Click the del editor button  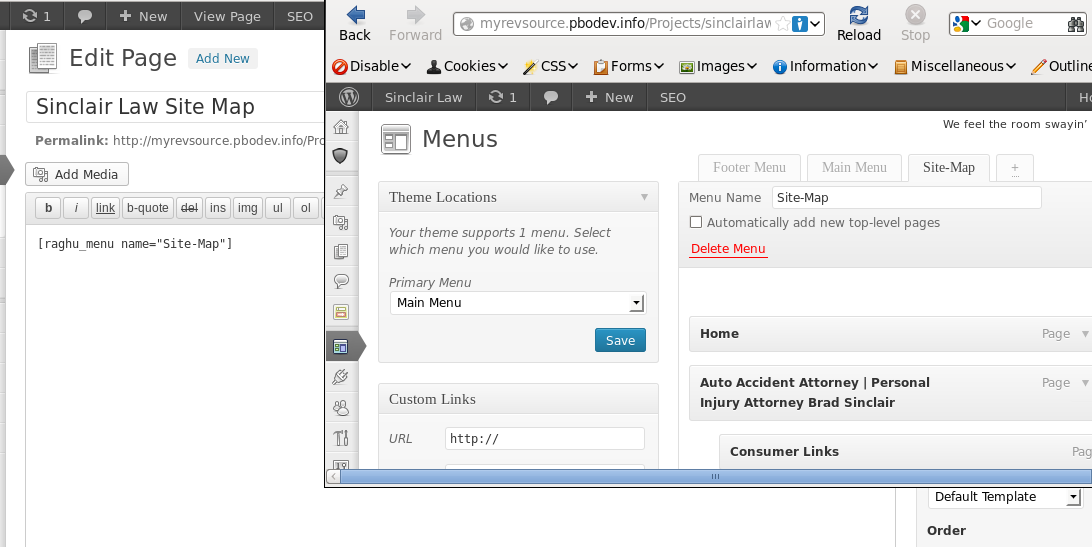coord(189,208)
